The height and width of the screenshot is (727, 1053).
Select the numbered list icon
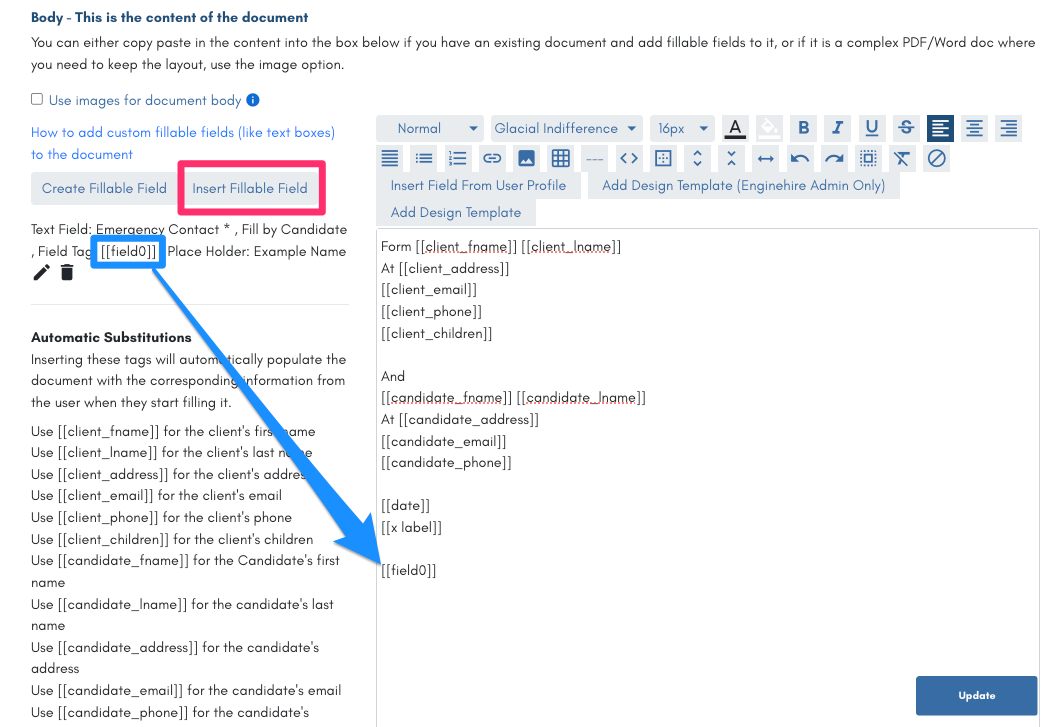458,158
